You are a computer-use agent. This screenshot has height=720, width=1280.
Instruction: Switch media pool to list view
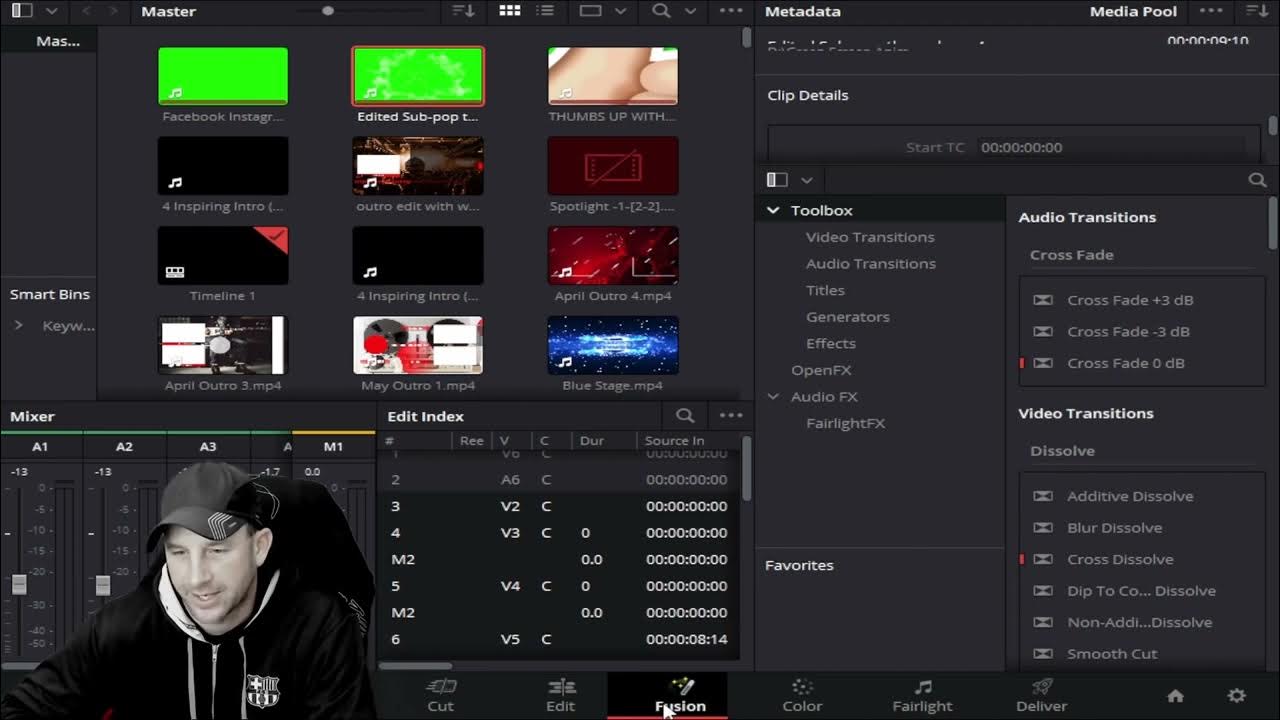[x=545, y=11]
